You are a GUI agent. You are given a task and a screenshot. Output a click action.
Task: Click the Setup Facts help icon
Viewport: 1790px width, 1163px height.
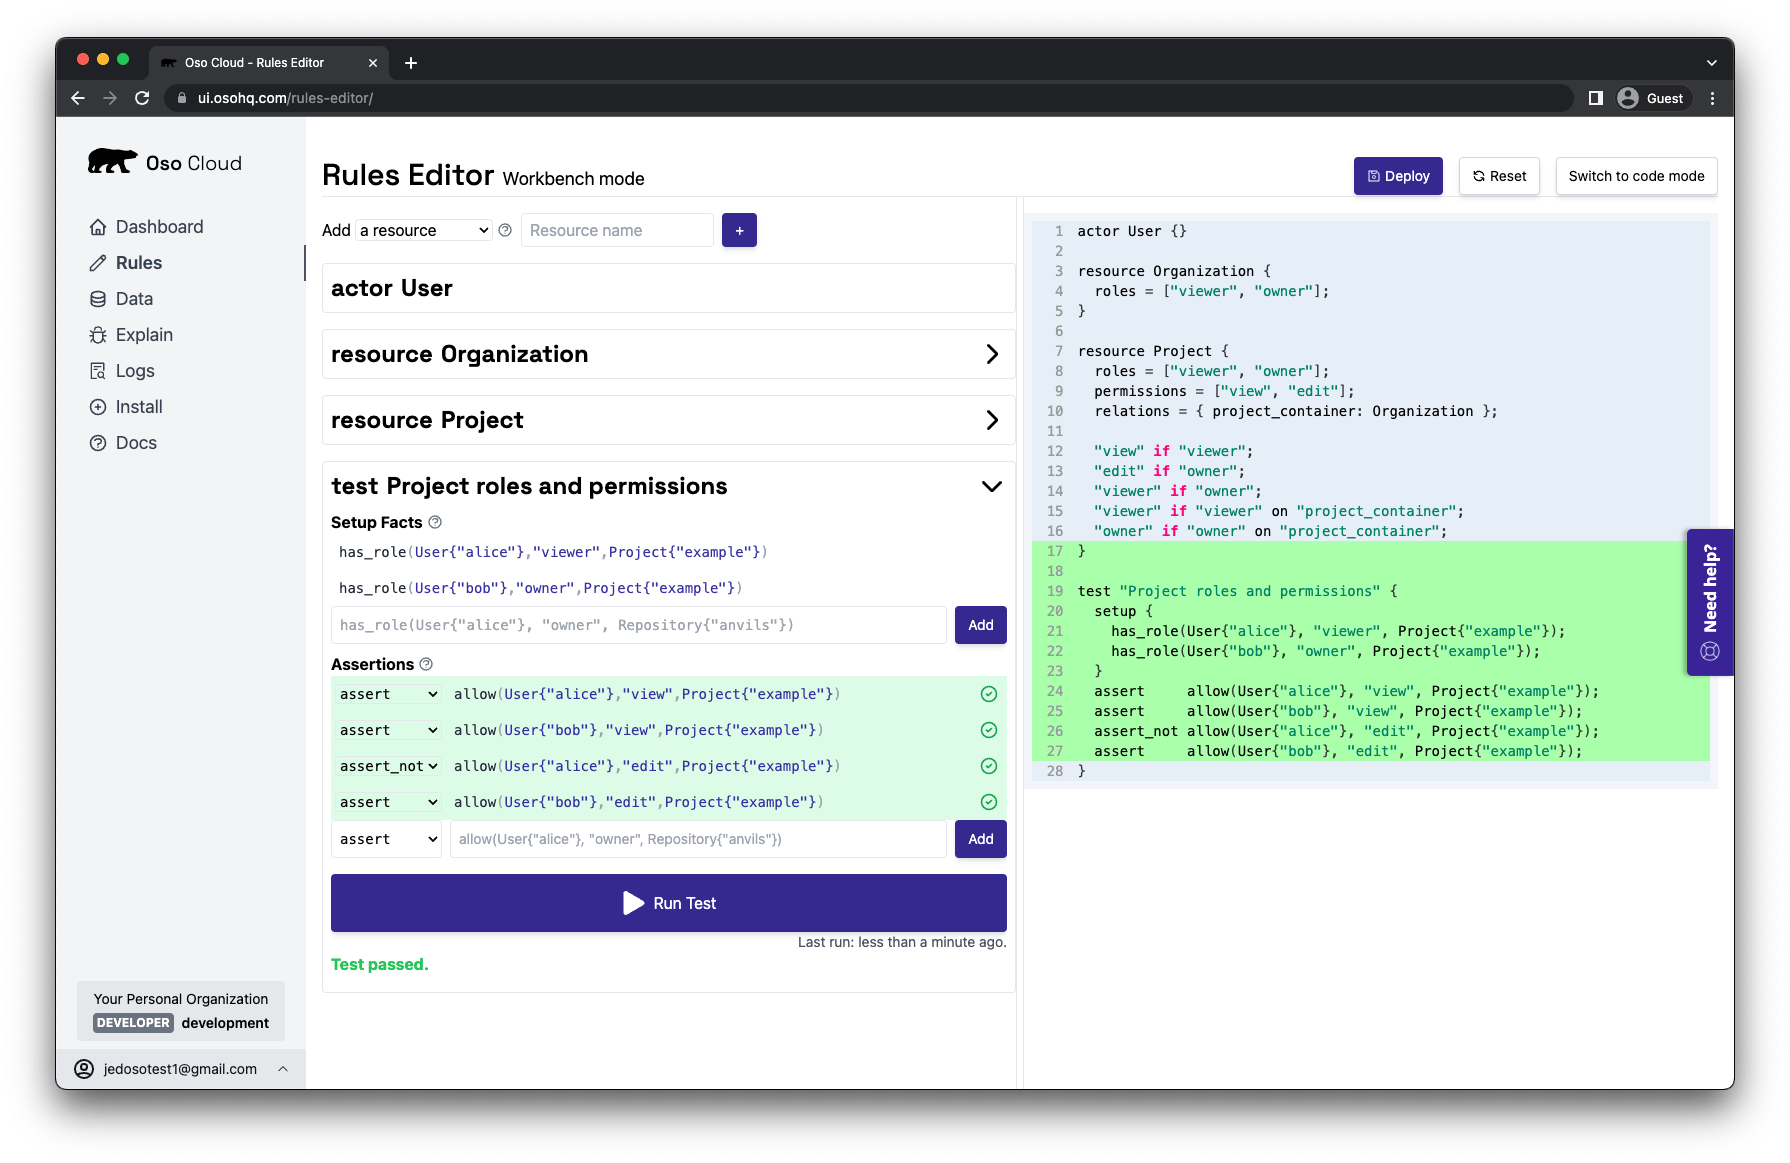click(435, 522)
